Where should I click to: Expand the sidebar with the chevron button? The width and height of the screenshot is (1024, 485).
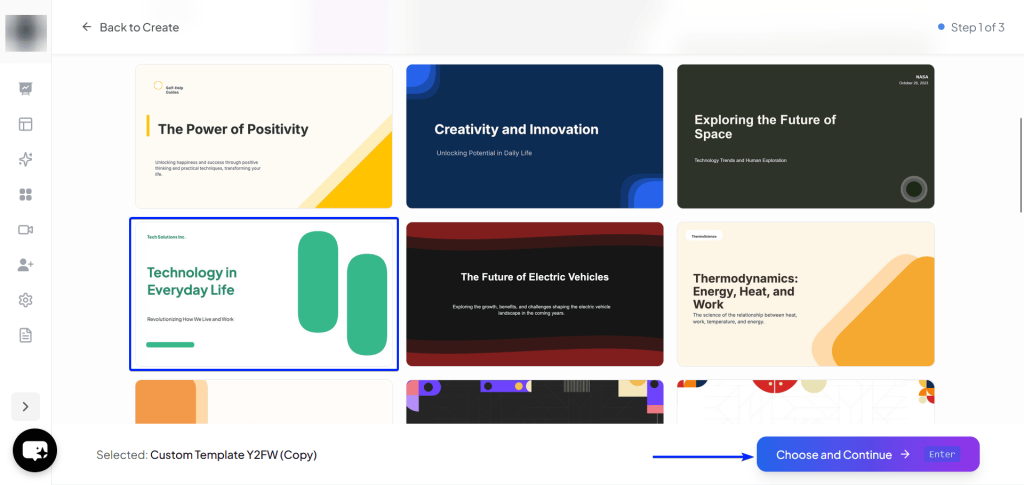point(26,407)
